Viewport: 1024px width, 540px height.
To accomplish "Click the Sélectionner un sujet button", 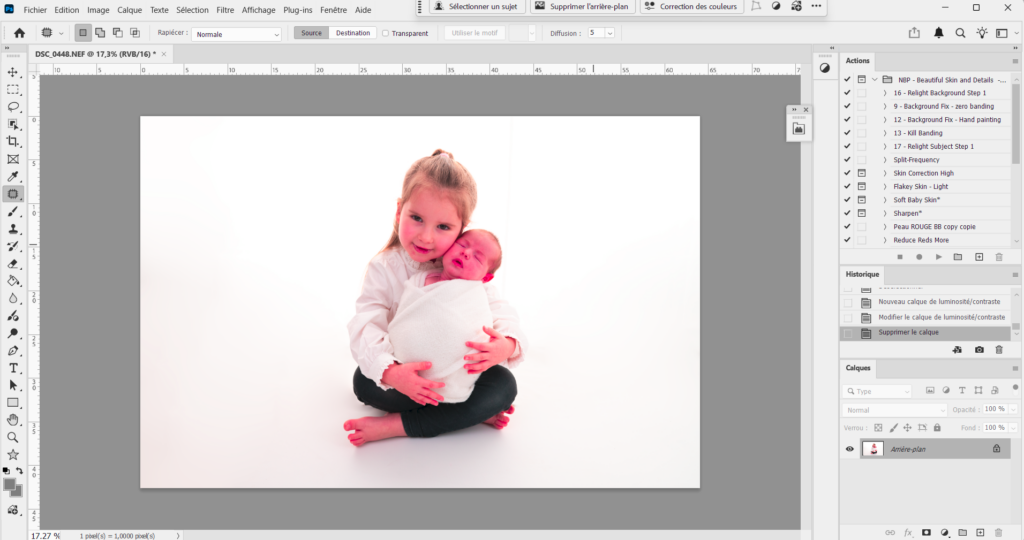I will pyautogui.click(x=475, y=7).
